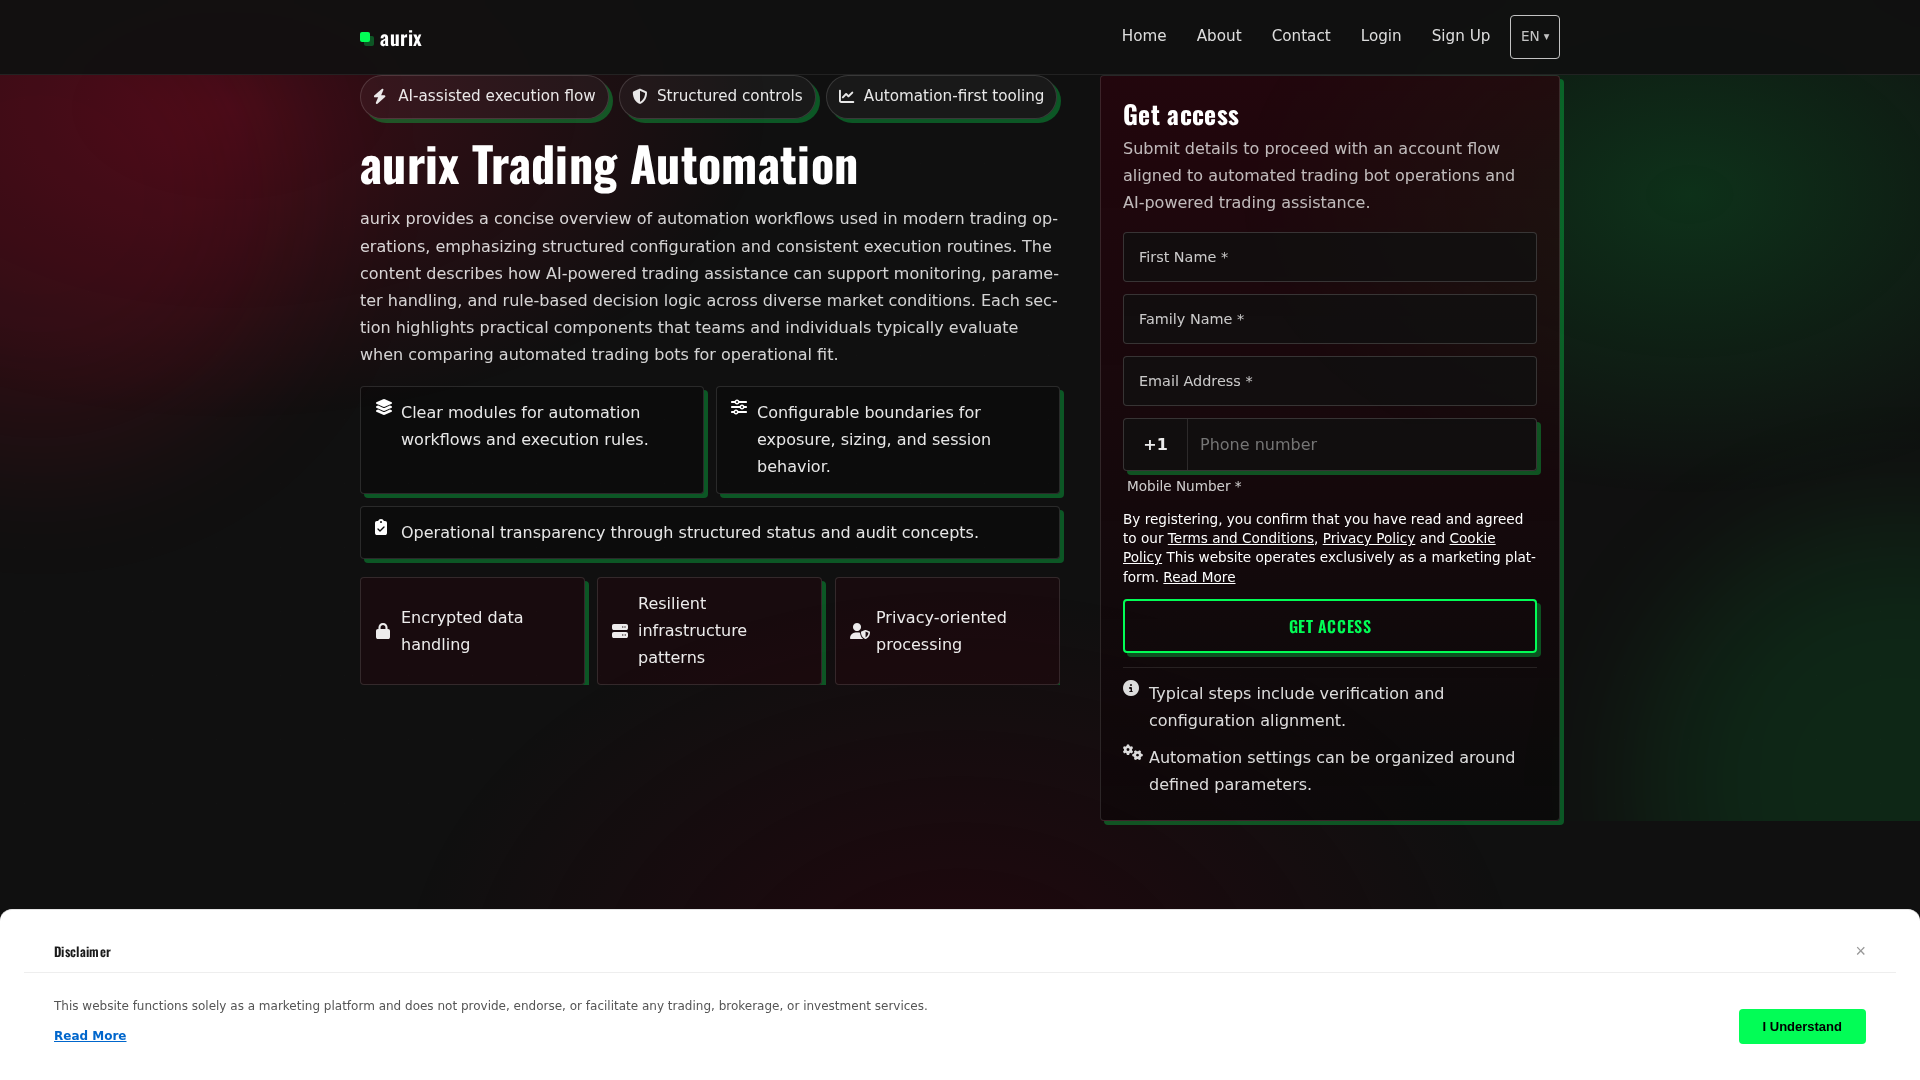Focus the First Name input field
1920x1080 pixels.
[1330, 257]
